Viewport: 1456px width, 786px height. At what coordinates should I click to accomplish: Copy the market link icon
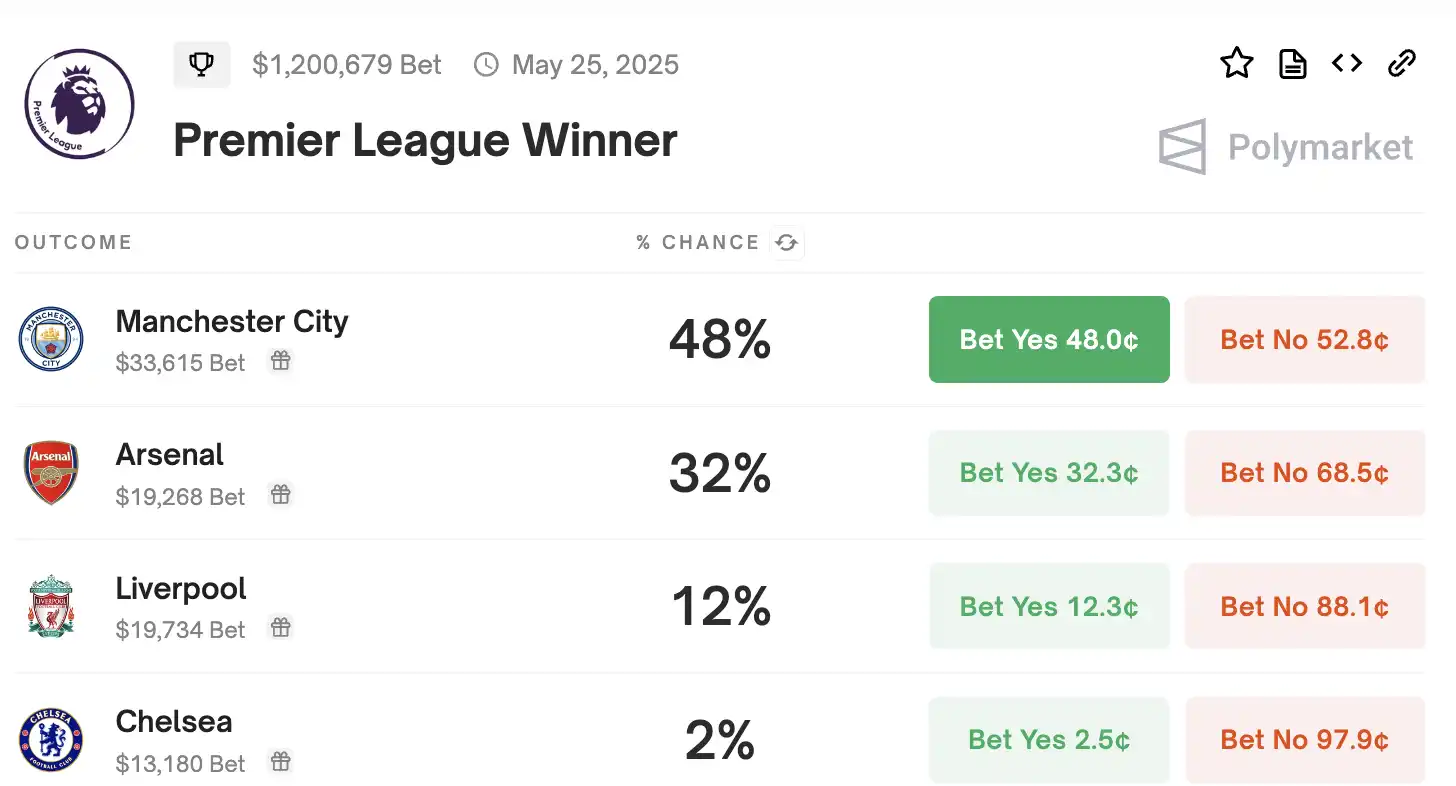point(1402,64)
